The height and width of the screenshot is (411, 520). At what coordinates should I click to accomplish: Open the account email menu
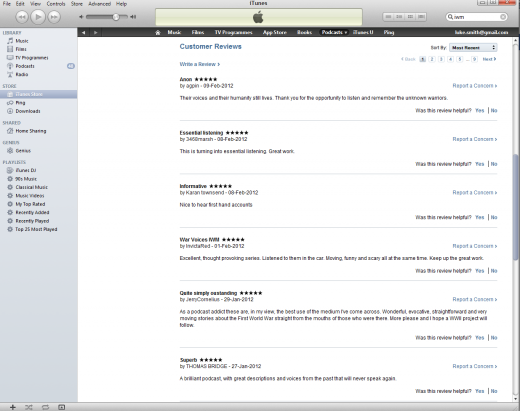pos(481,32)
